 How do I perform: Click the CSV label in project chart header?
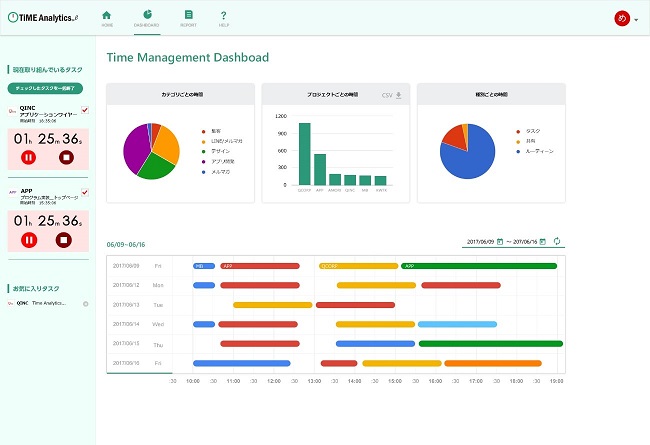pyautogui.click(x=387, y=95)
